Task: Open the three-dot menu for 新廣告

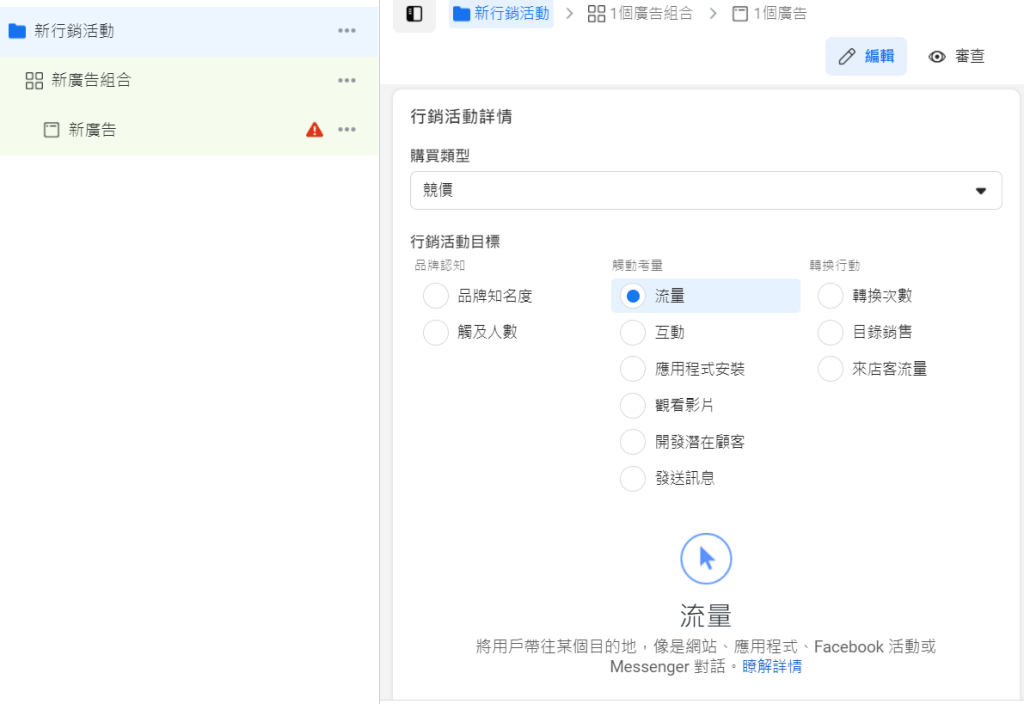Action: (347, 129)
